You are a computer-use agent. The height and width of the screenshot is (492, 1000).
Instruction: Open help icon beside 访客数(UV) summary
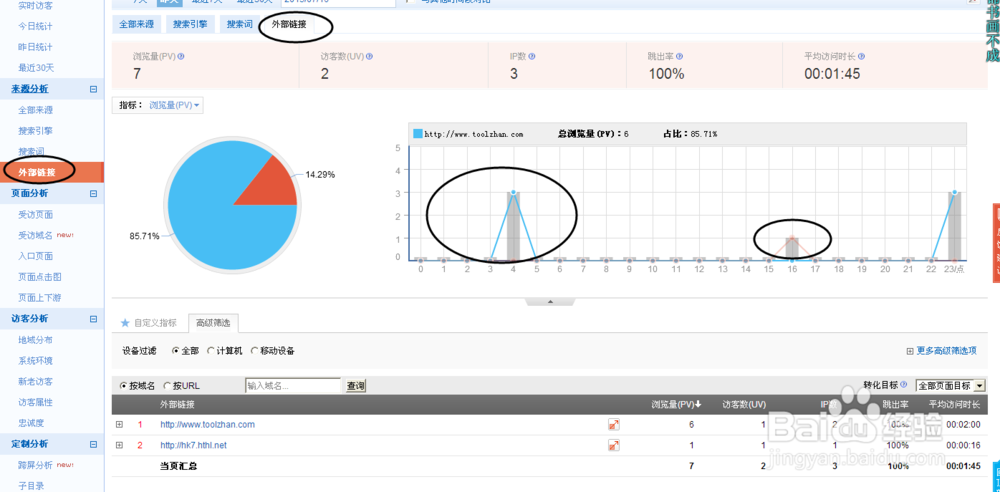369,56
